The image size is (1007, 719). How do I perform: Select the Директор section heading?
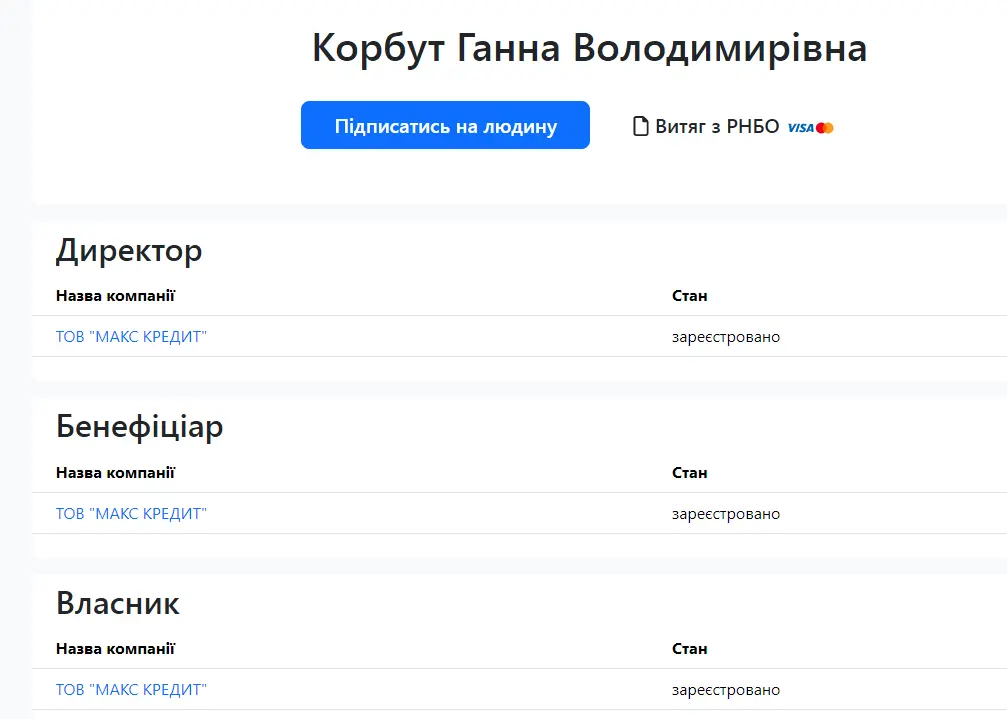[129, 251]
